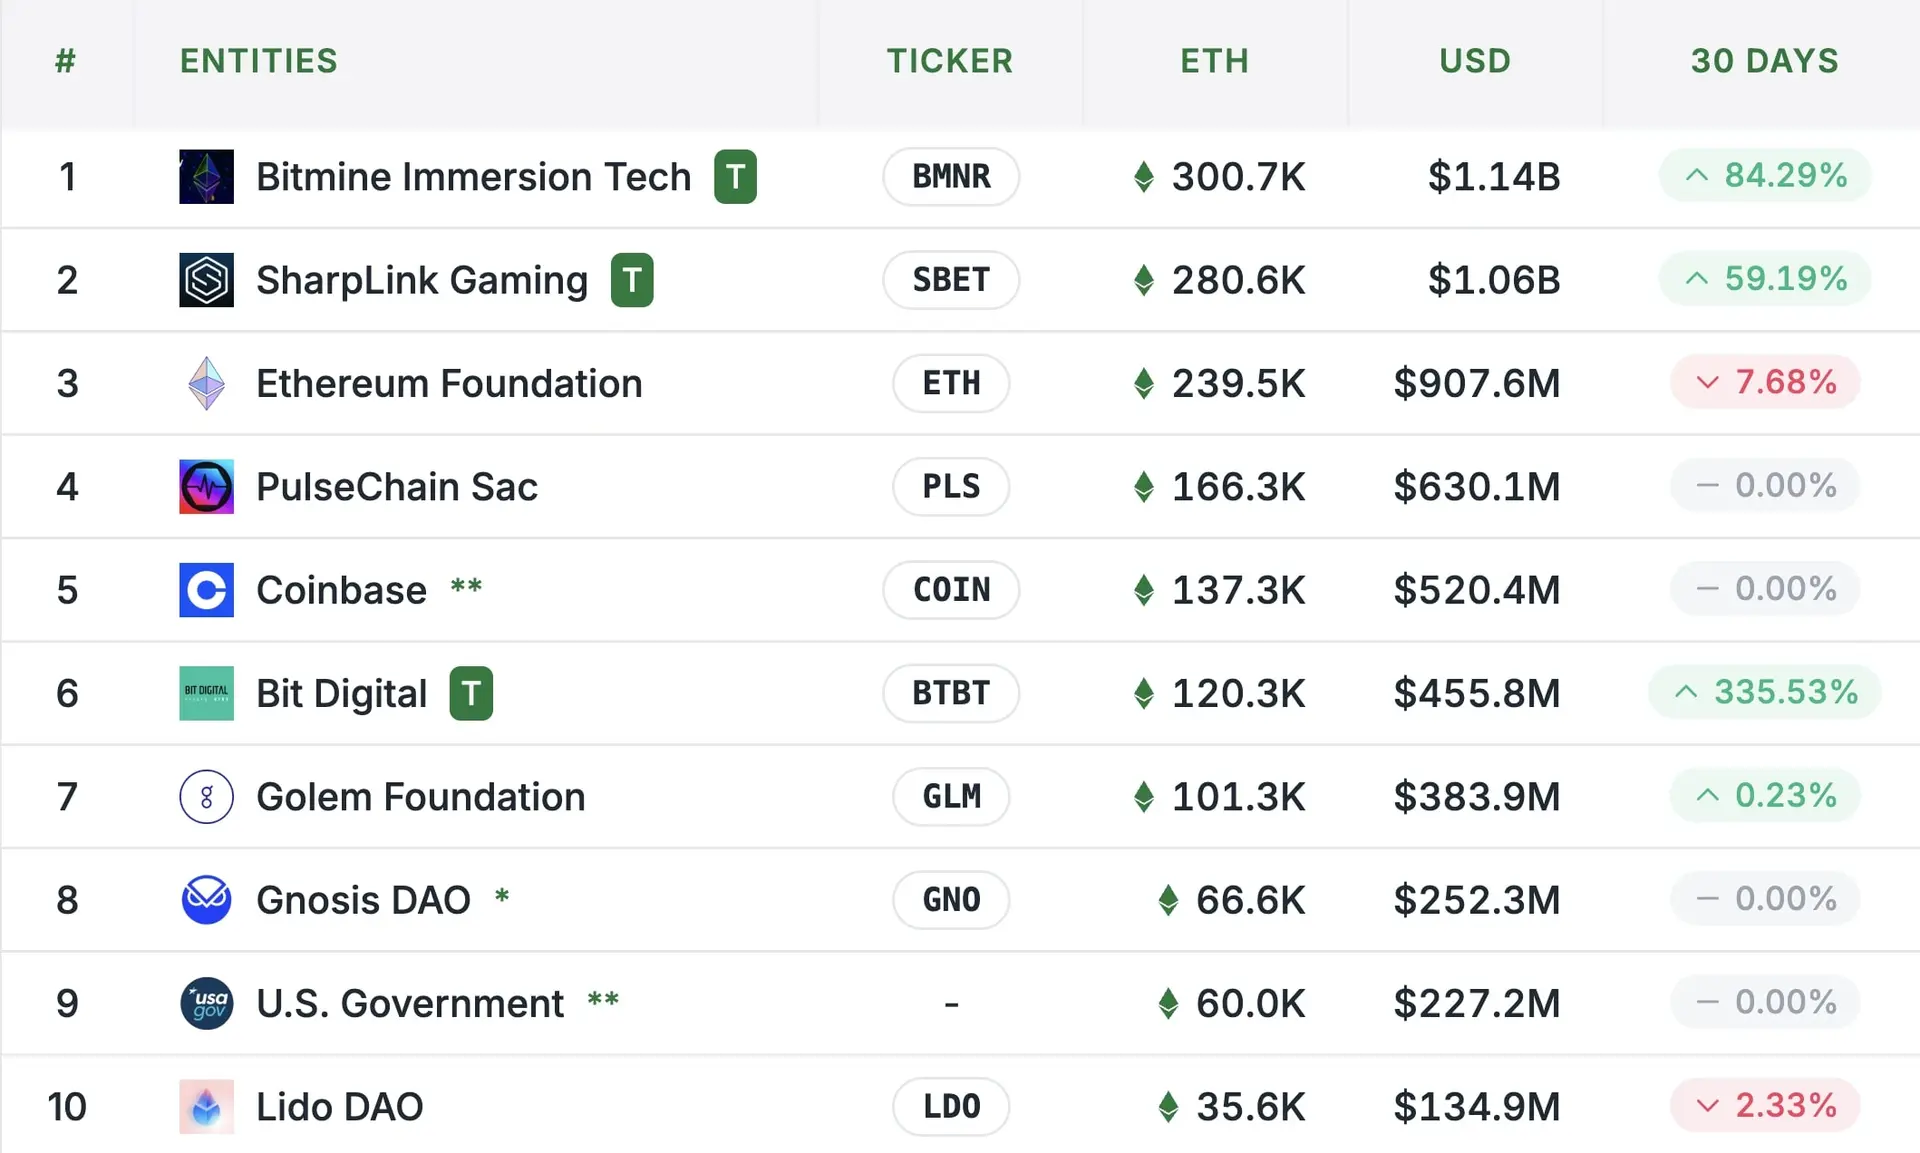This screenshot has width=1920, height=1153.
Task: Sort the table by the 30 DAYS column
Action: pyautogui.click(x=1765, y=60)
